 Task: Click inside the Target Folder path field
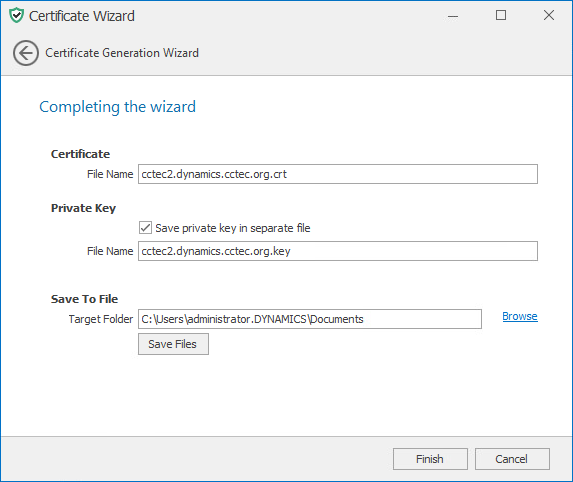pos(310,319)
